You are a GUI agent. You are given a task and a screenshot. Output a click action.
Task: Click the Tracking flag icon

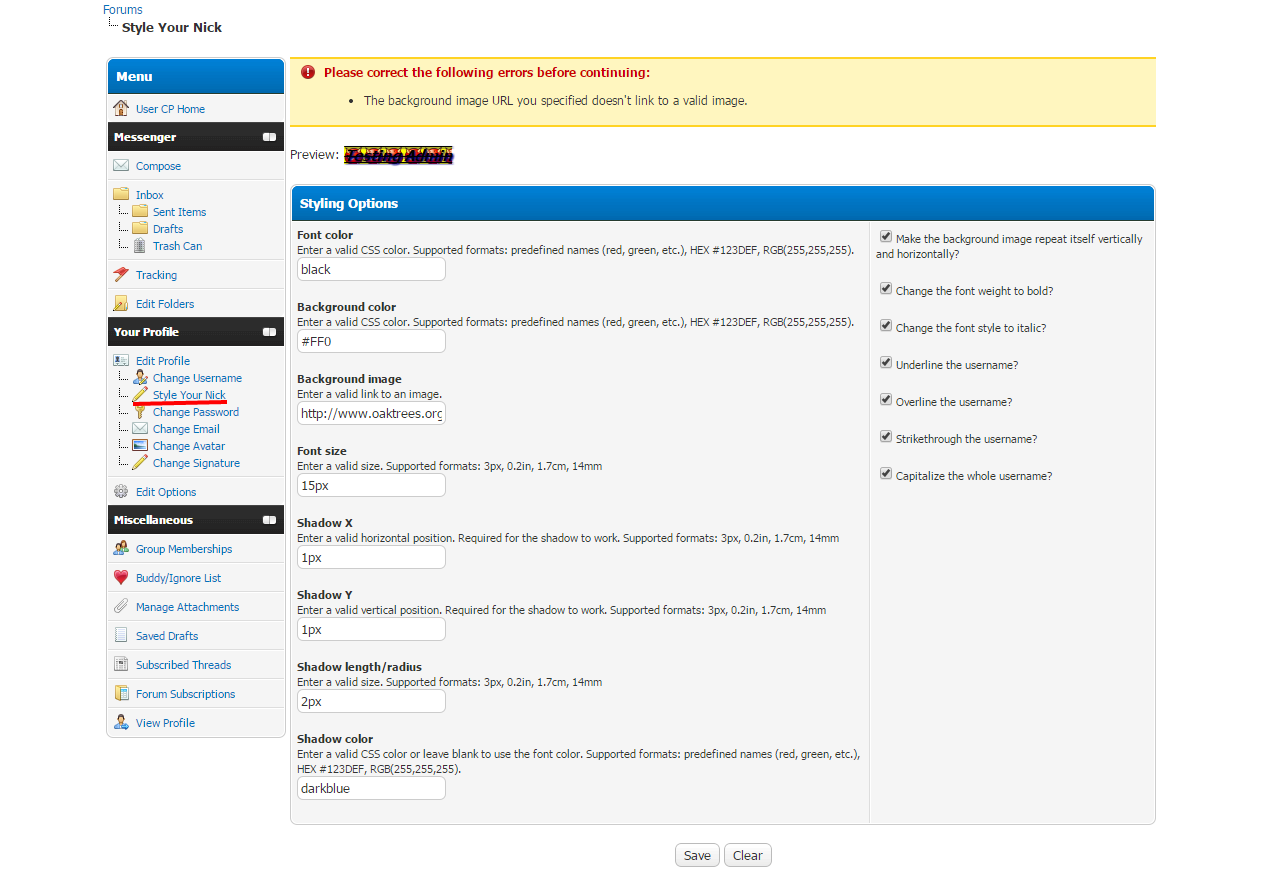pos(121,275)
